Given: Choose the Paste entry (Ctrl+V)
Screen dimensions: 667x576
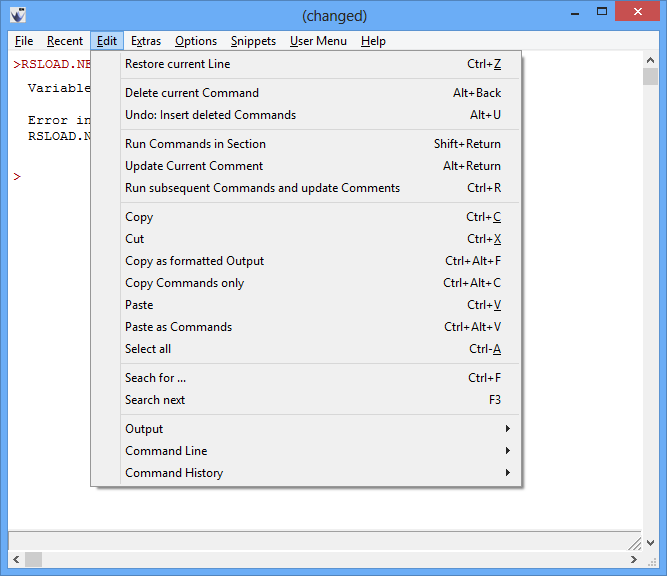Looking at the screenshot, I should 306,305.
